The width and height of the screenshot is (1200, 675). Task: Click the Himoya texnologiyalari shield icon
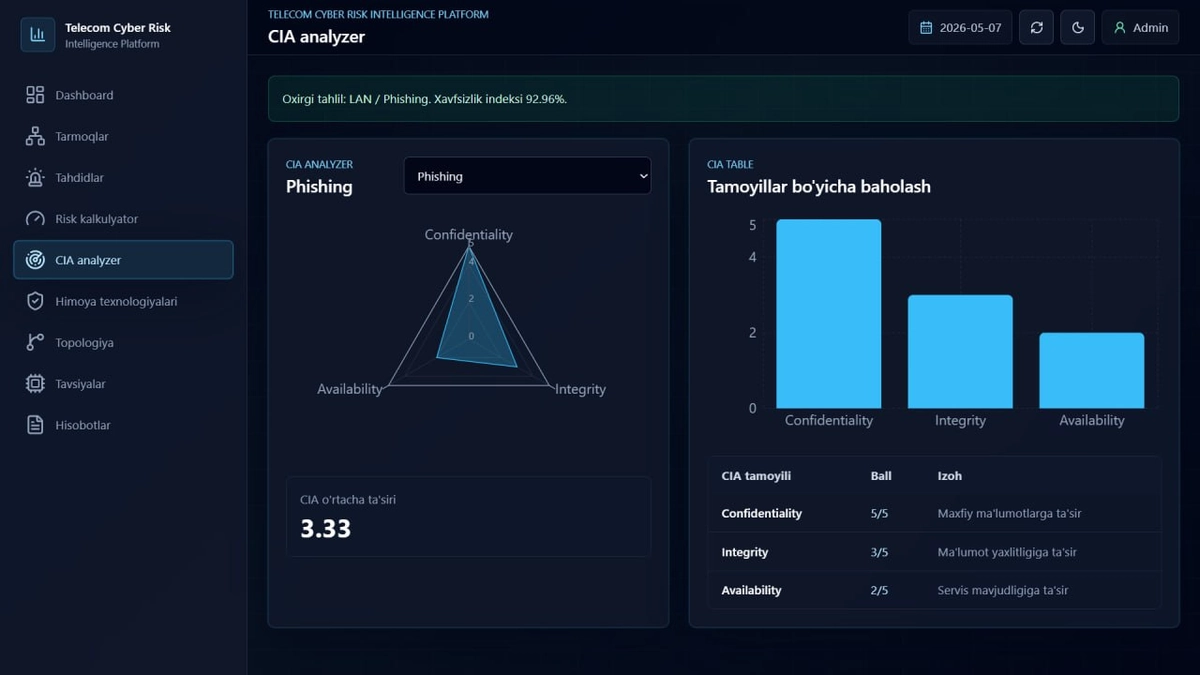click(x=35, y=301)
